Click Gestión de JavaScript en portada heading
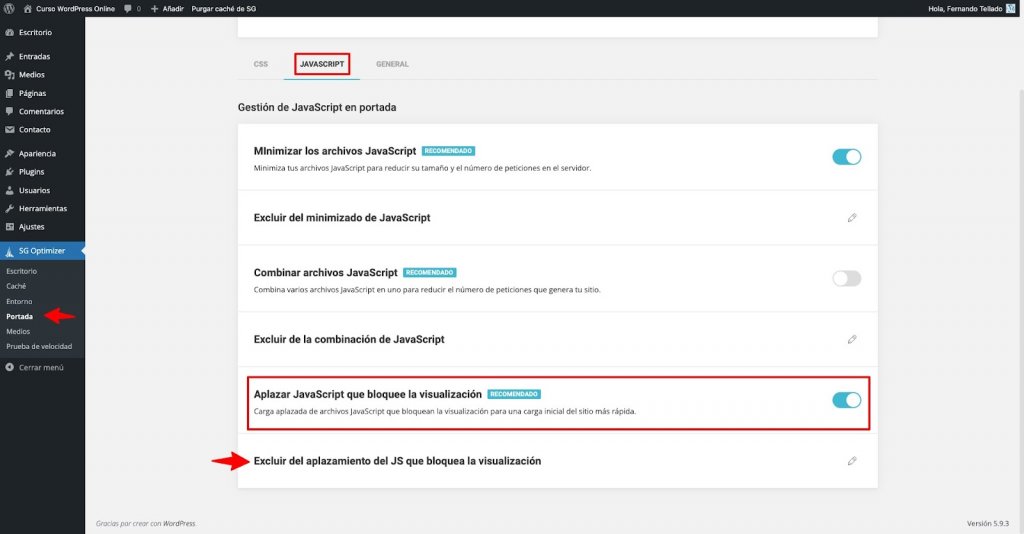Image resolution: width=1024 pixels, height=534 pixels. pos(317,107)
